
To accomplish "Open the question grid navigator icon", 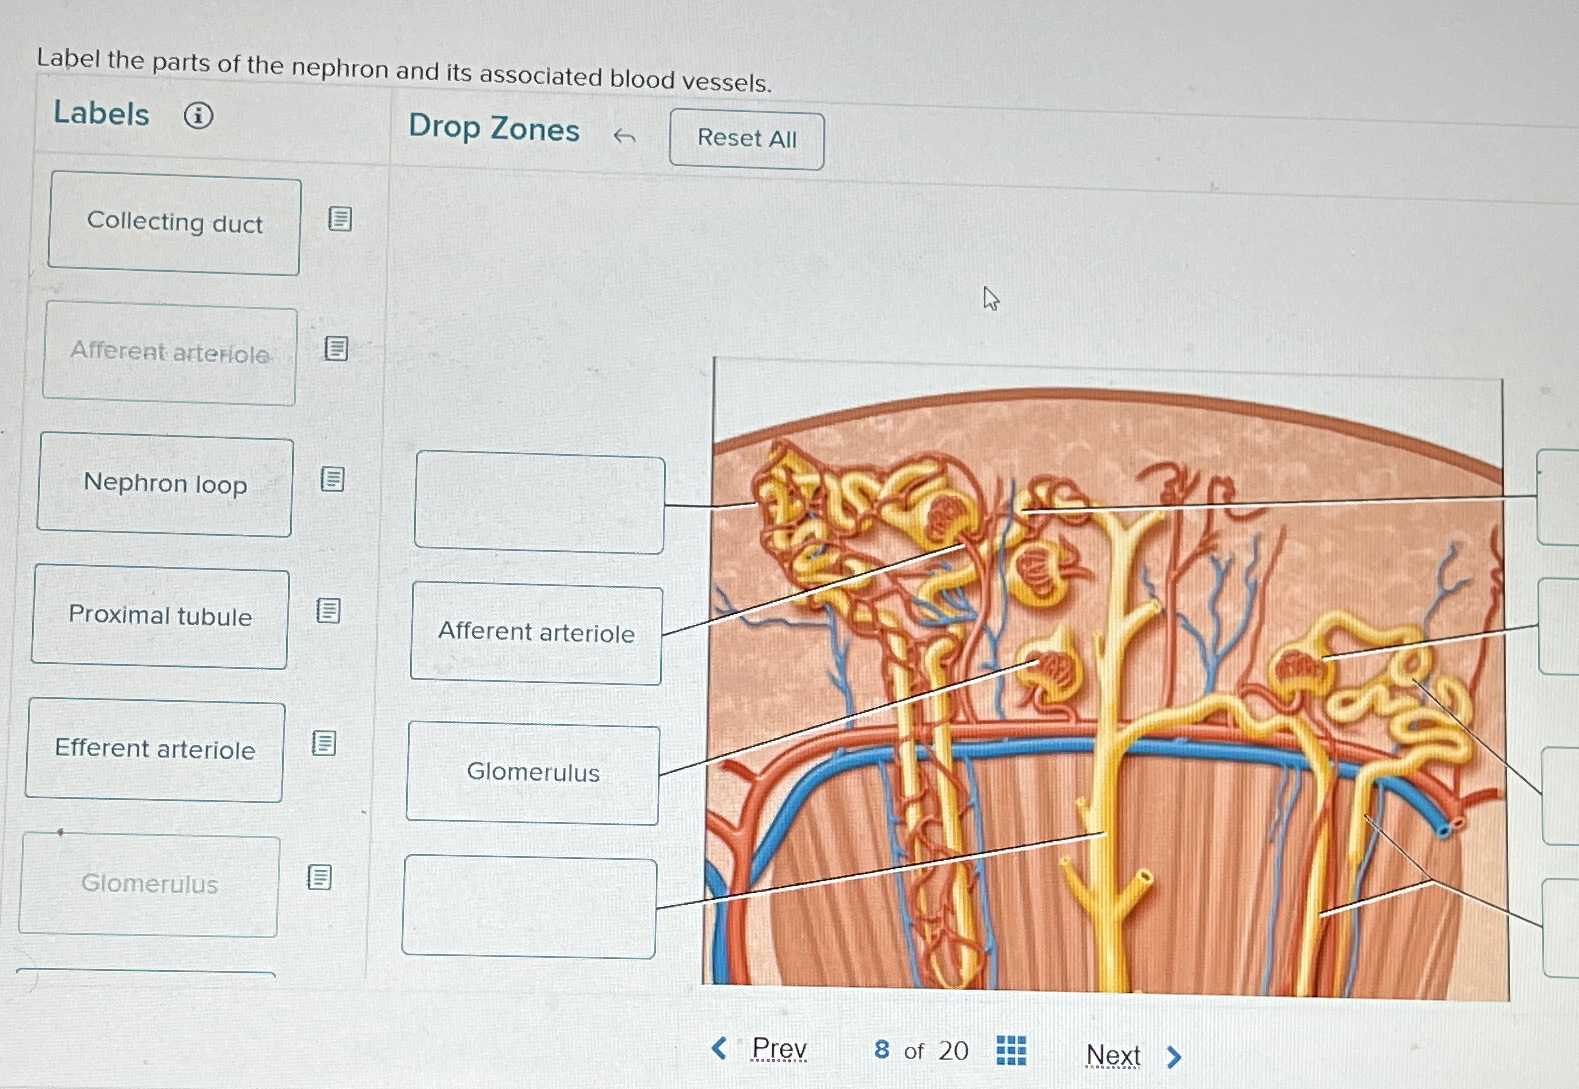I will 1011,1050.
